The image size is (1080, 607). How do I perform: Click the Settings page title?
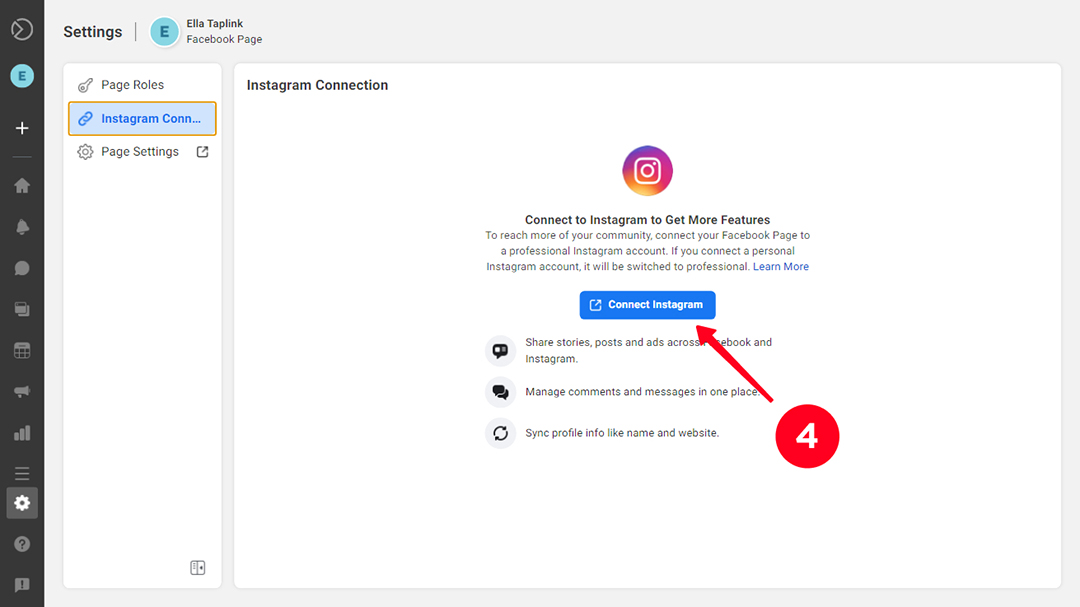click(x=93, y=32)
